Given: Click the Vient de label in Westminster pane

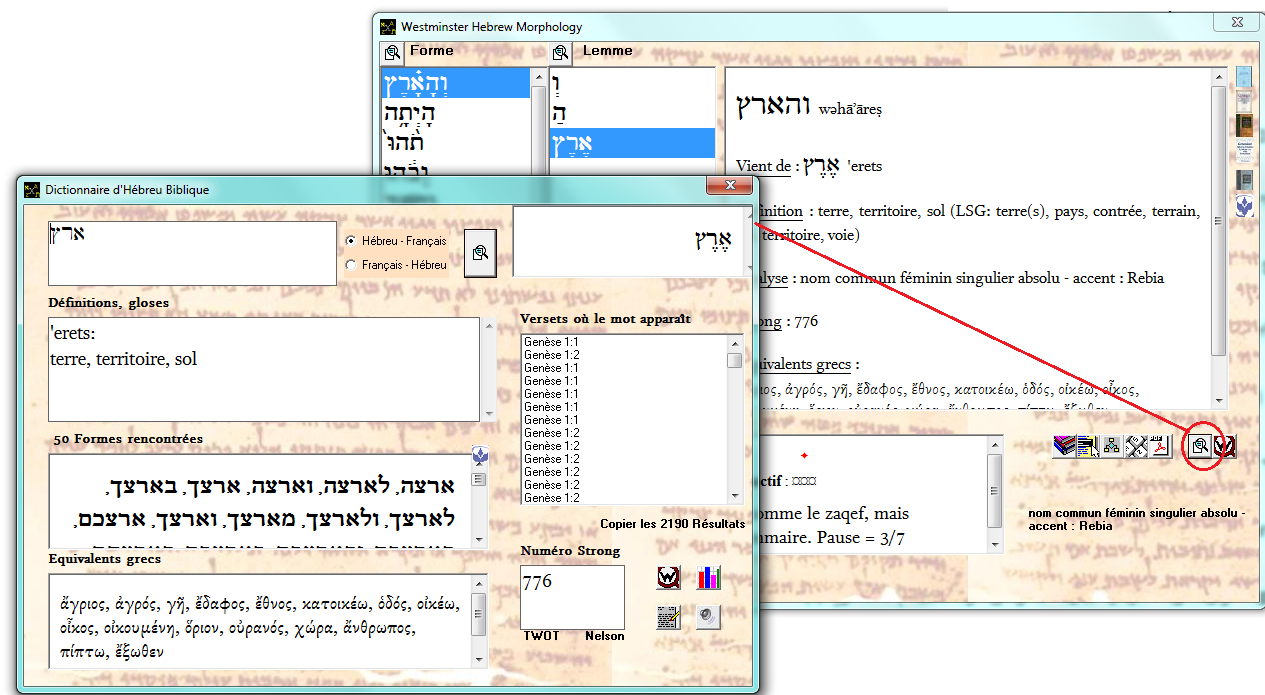Looking at the screenshot, I should tap(765, 165).
